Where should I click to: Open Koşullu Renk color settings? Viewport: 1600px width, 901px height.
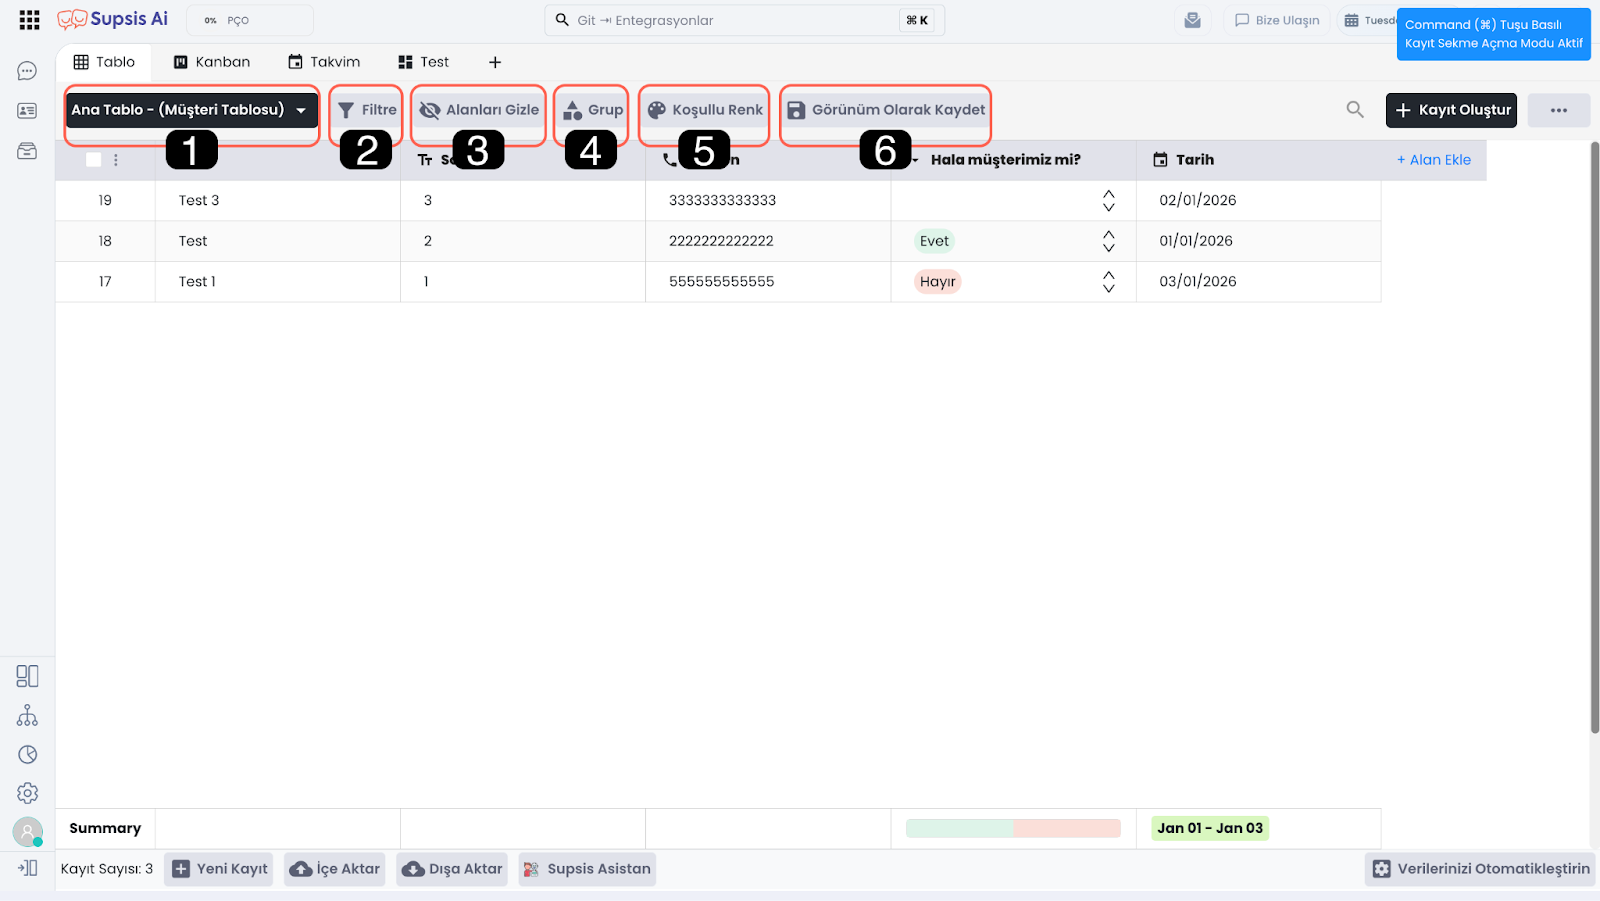[x=705, y=110]
